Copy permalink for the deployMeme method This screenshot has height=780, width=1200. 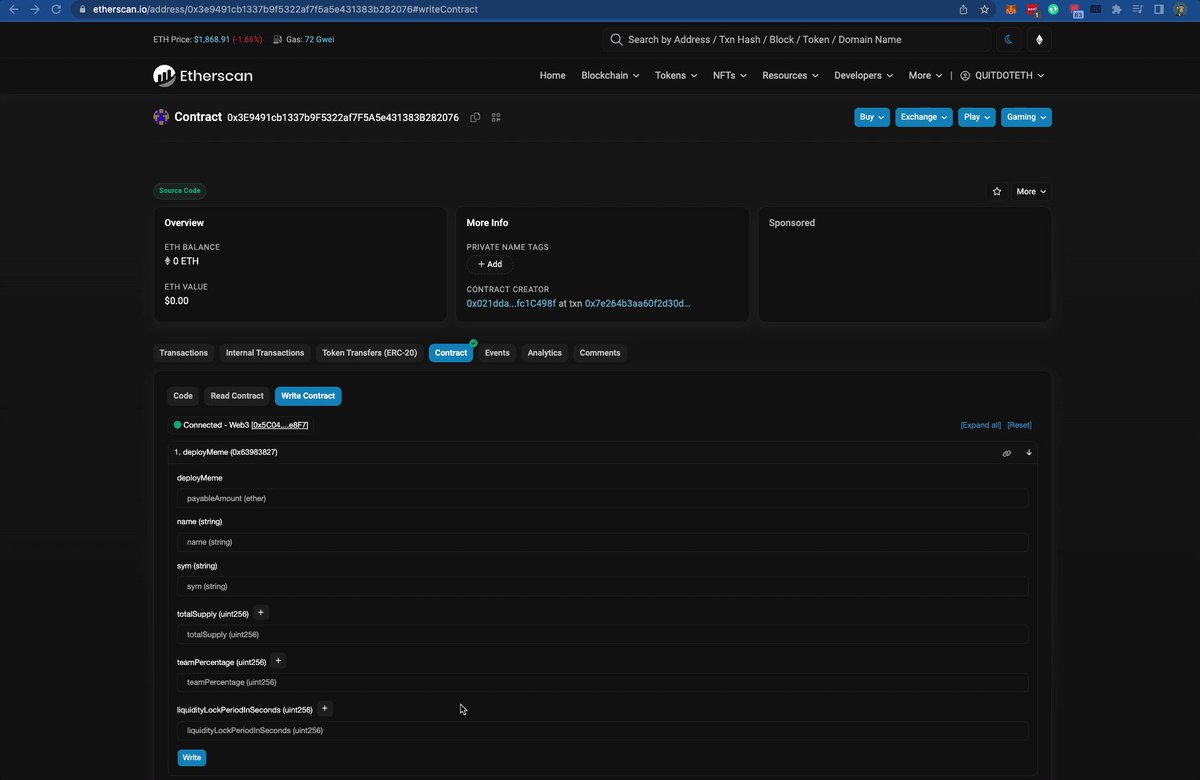tap(1007, 453)
